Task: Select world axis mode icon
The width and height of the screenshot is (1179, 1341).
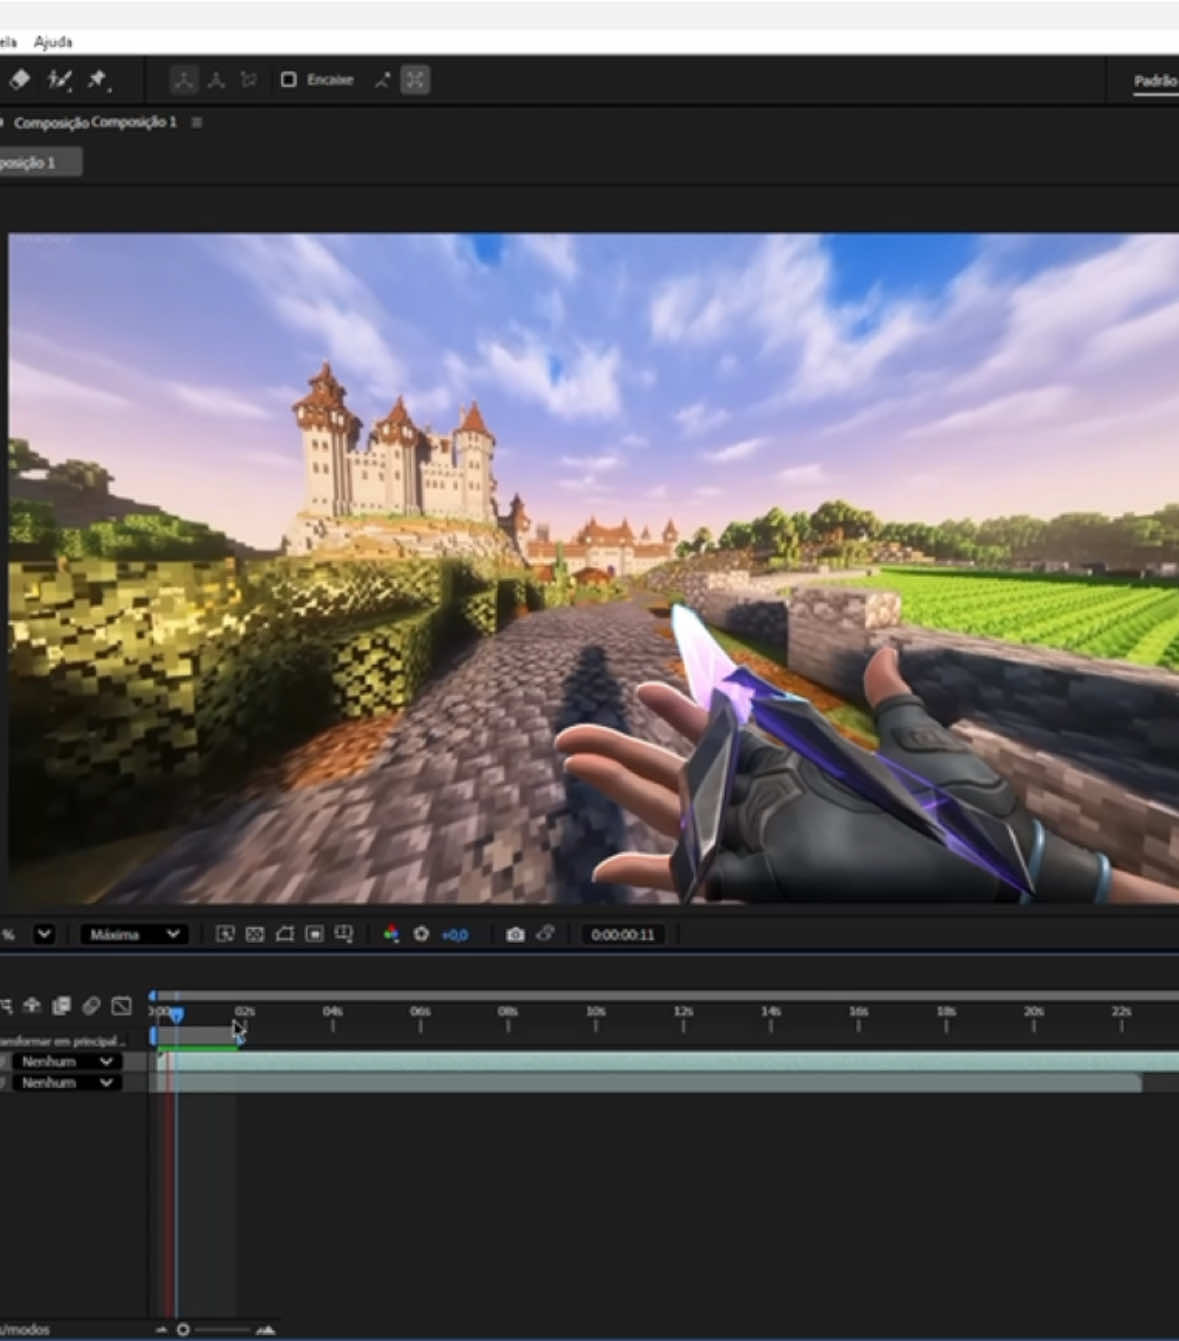Action: [x=216, y=80]
